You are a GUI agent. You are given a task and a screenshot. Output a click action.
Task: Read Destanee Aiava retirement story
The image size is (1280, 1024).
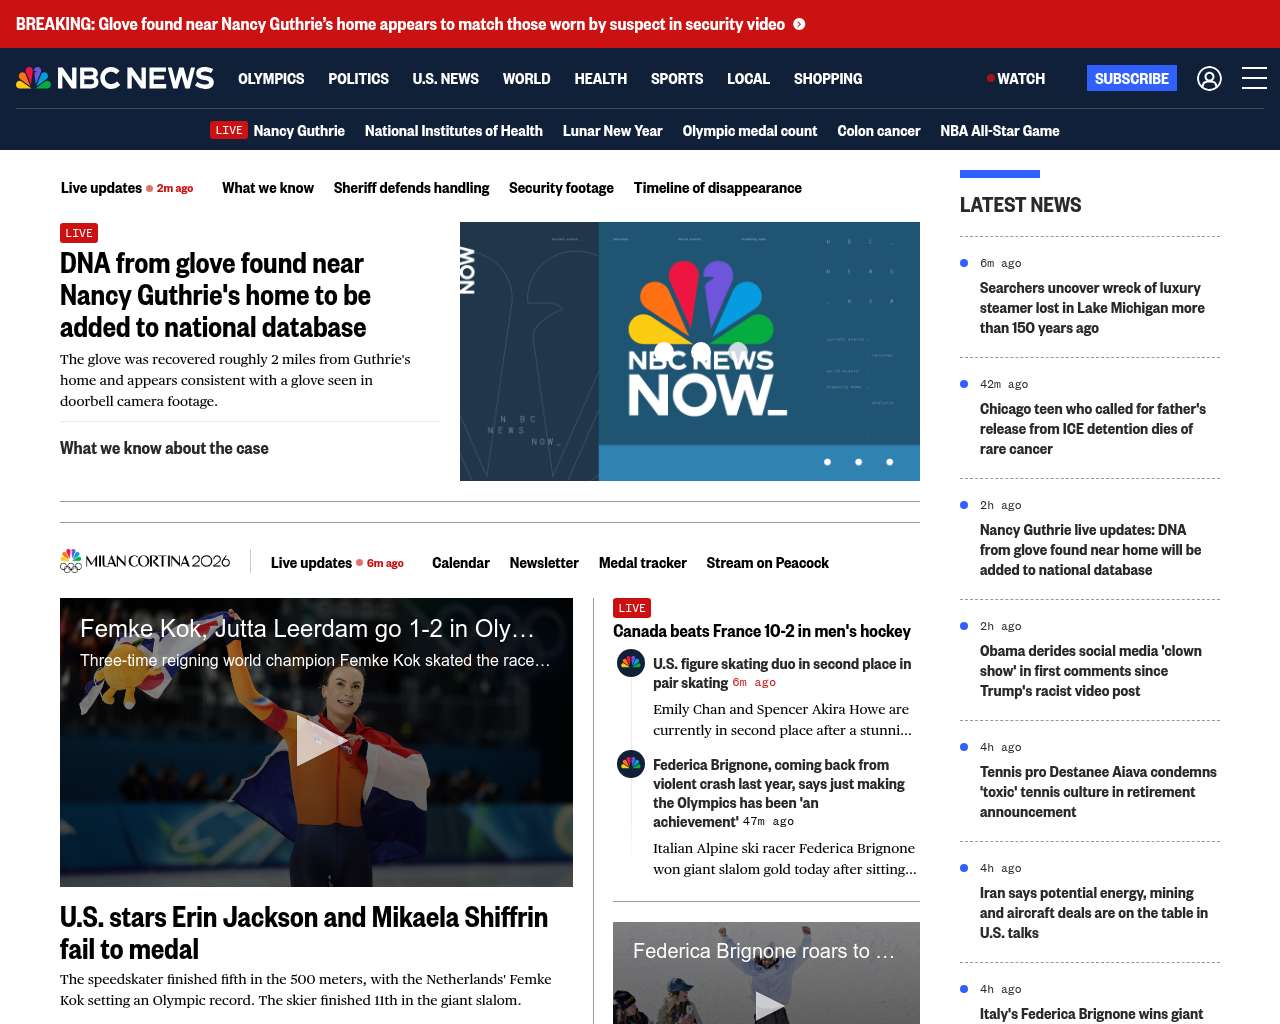(1098, 792)
